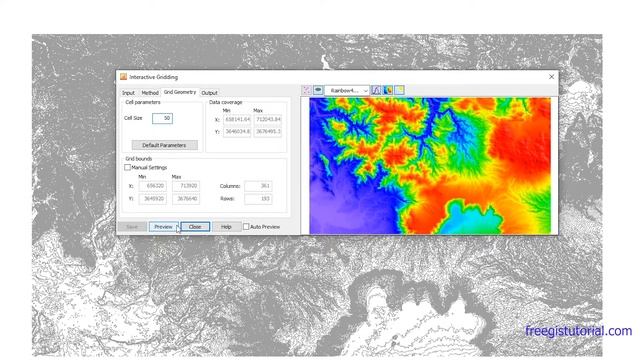
Task: Click the scatter points icon in preview toolbar
Action: 306,90
